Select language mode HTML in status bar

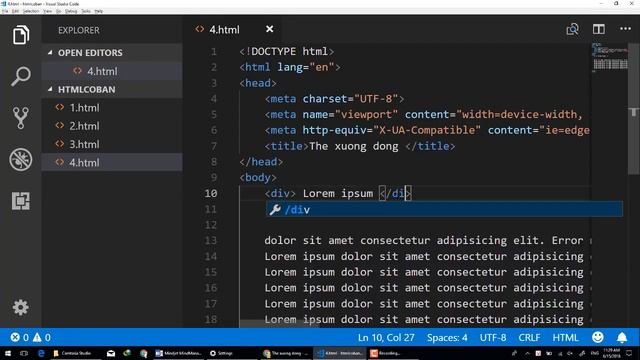565,338
